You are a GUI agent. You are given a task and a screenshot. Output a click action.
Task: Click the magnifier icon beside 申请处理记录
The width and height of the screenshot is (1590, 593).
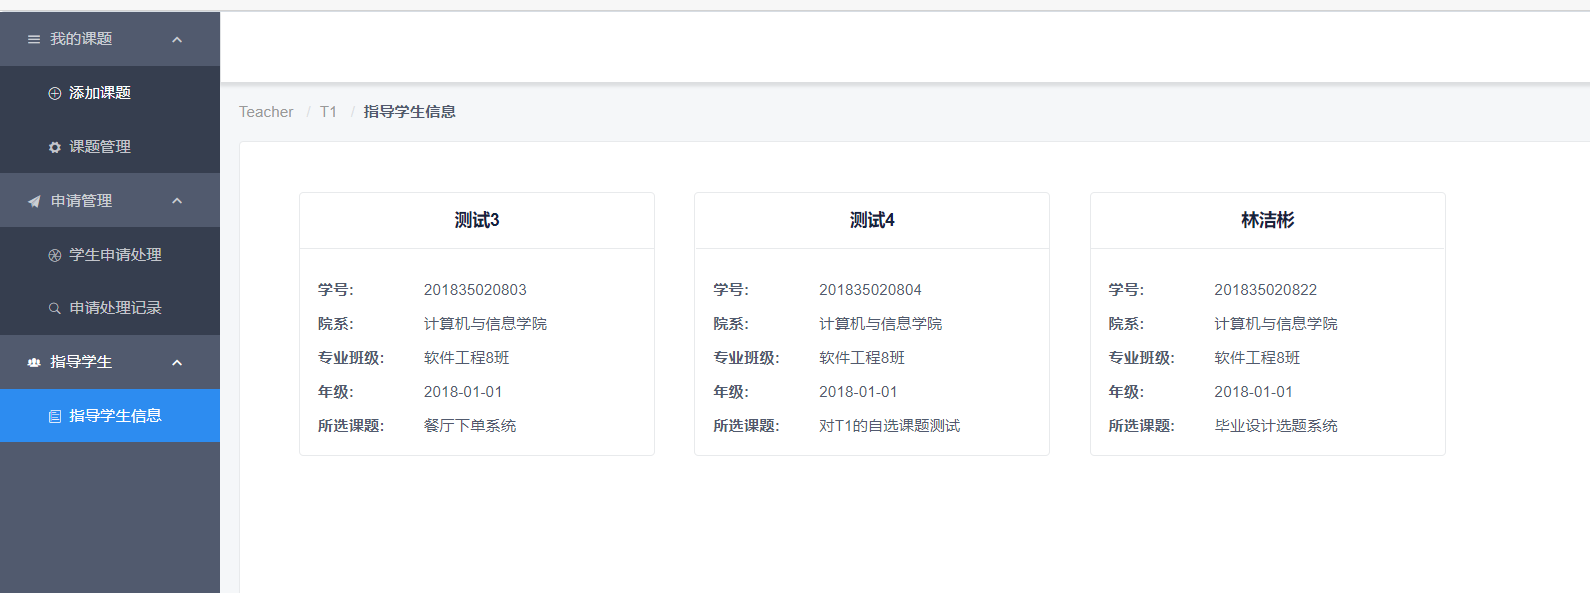click(x=55, y=308)
